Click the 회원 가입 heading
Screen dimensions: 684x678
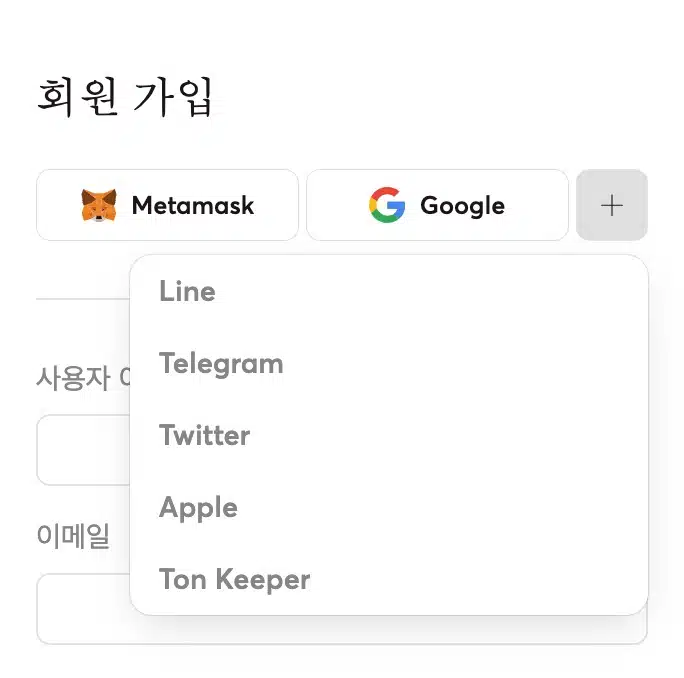(125, 97)
